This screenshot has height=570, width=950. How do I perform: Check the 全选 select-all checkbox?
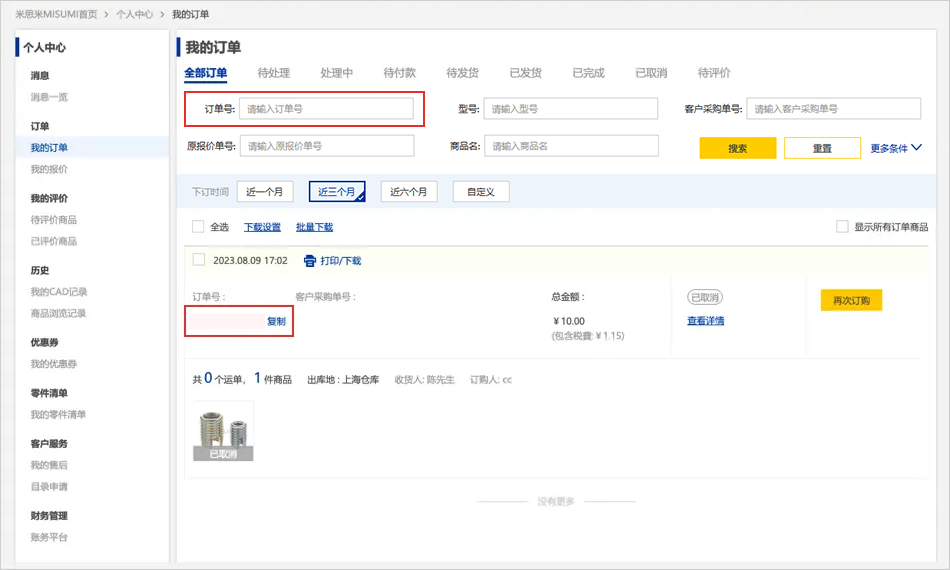click(x=198, y=227)
